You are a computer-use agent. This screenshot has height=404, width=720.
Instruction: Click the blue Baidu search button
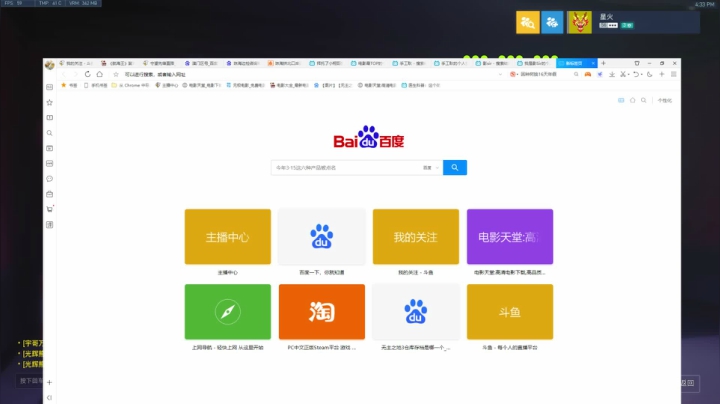[x=455, y=168]
